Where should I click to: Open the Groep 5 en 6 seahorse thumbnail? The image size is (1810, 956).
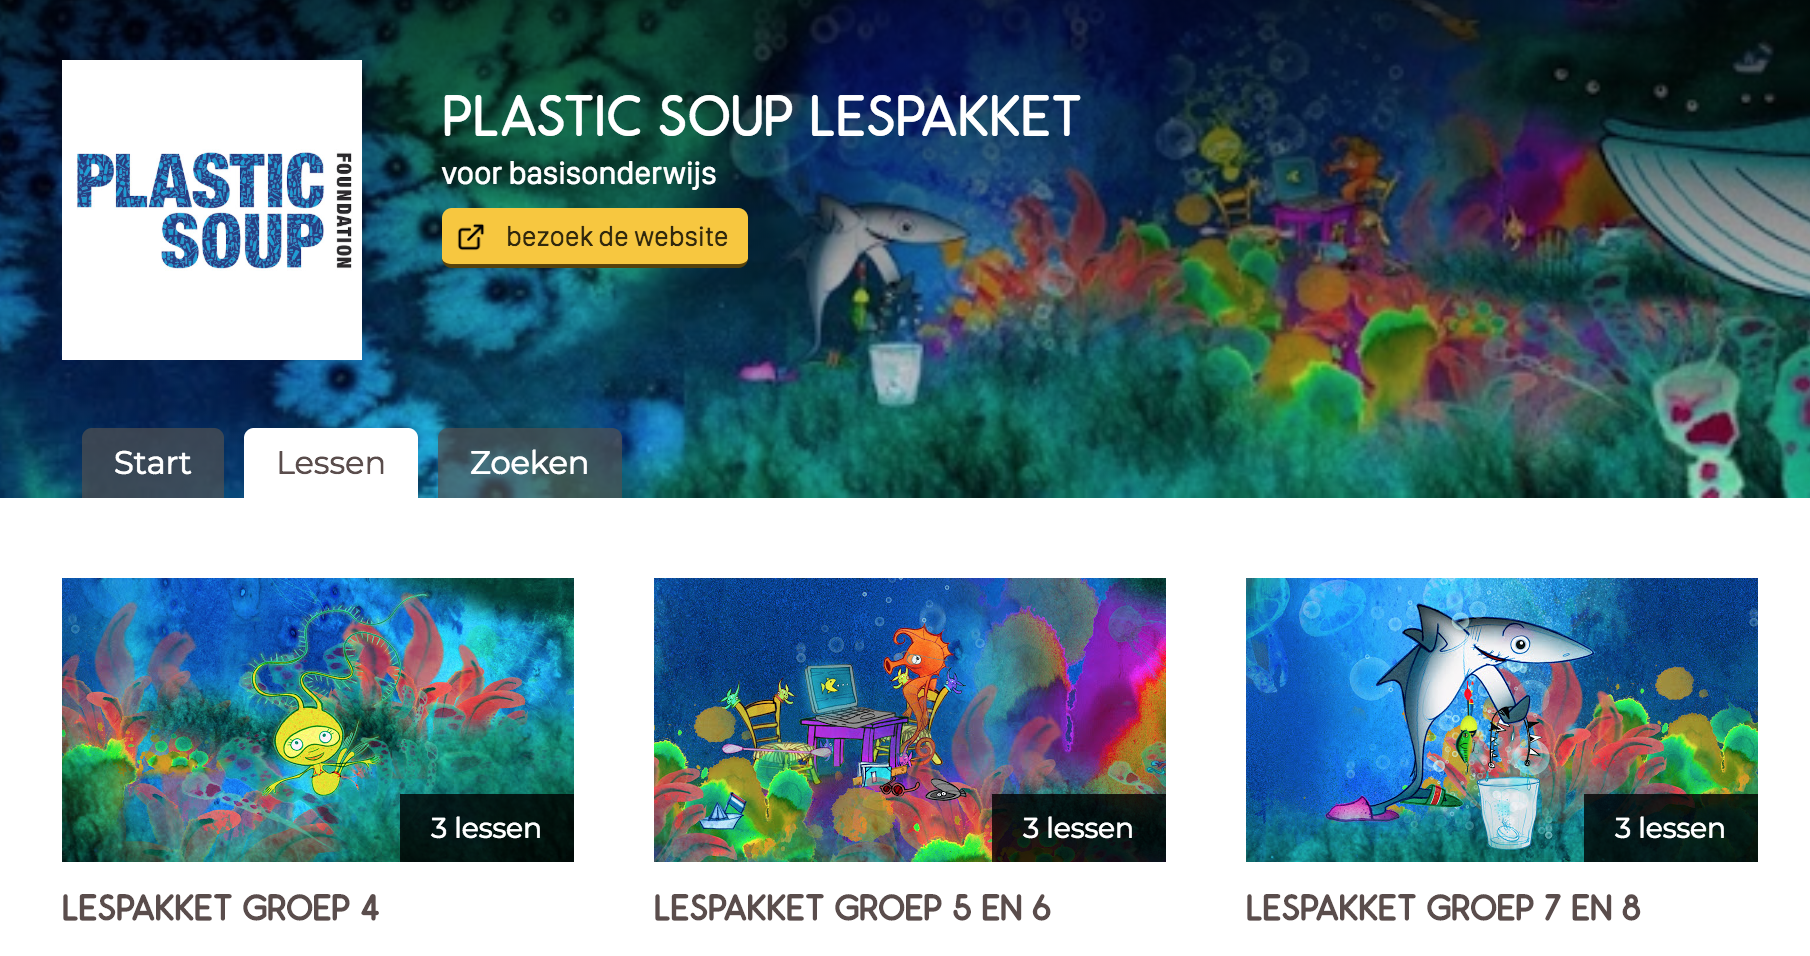click(x=910, y=720)
